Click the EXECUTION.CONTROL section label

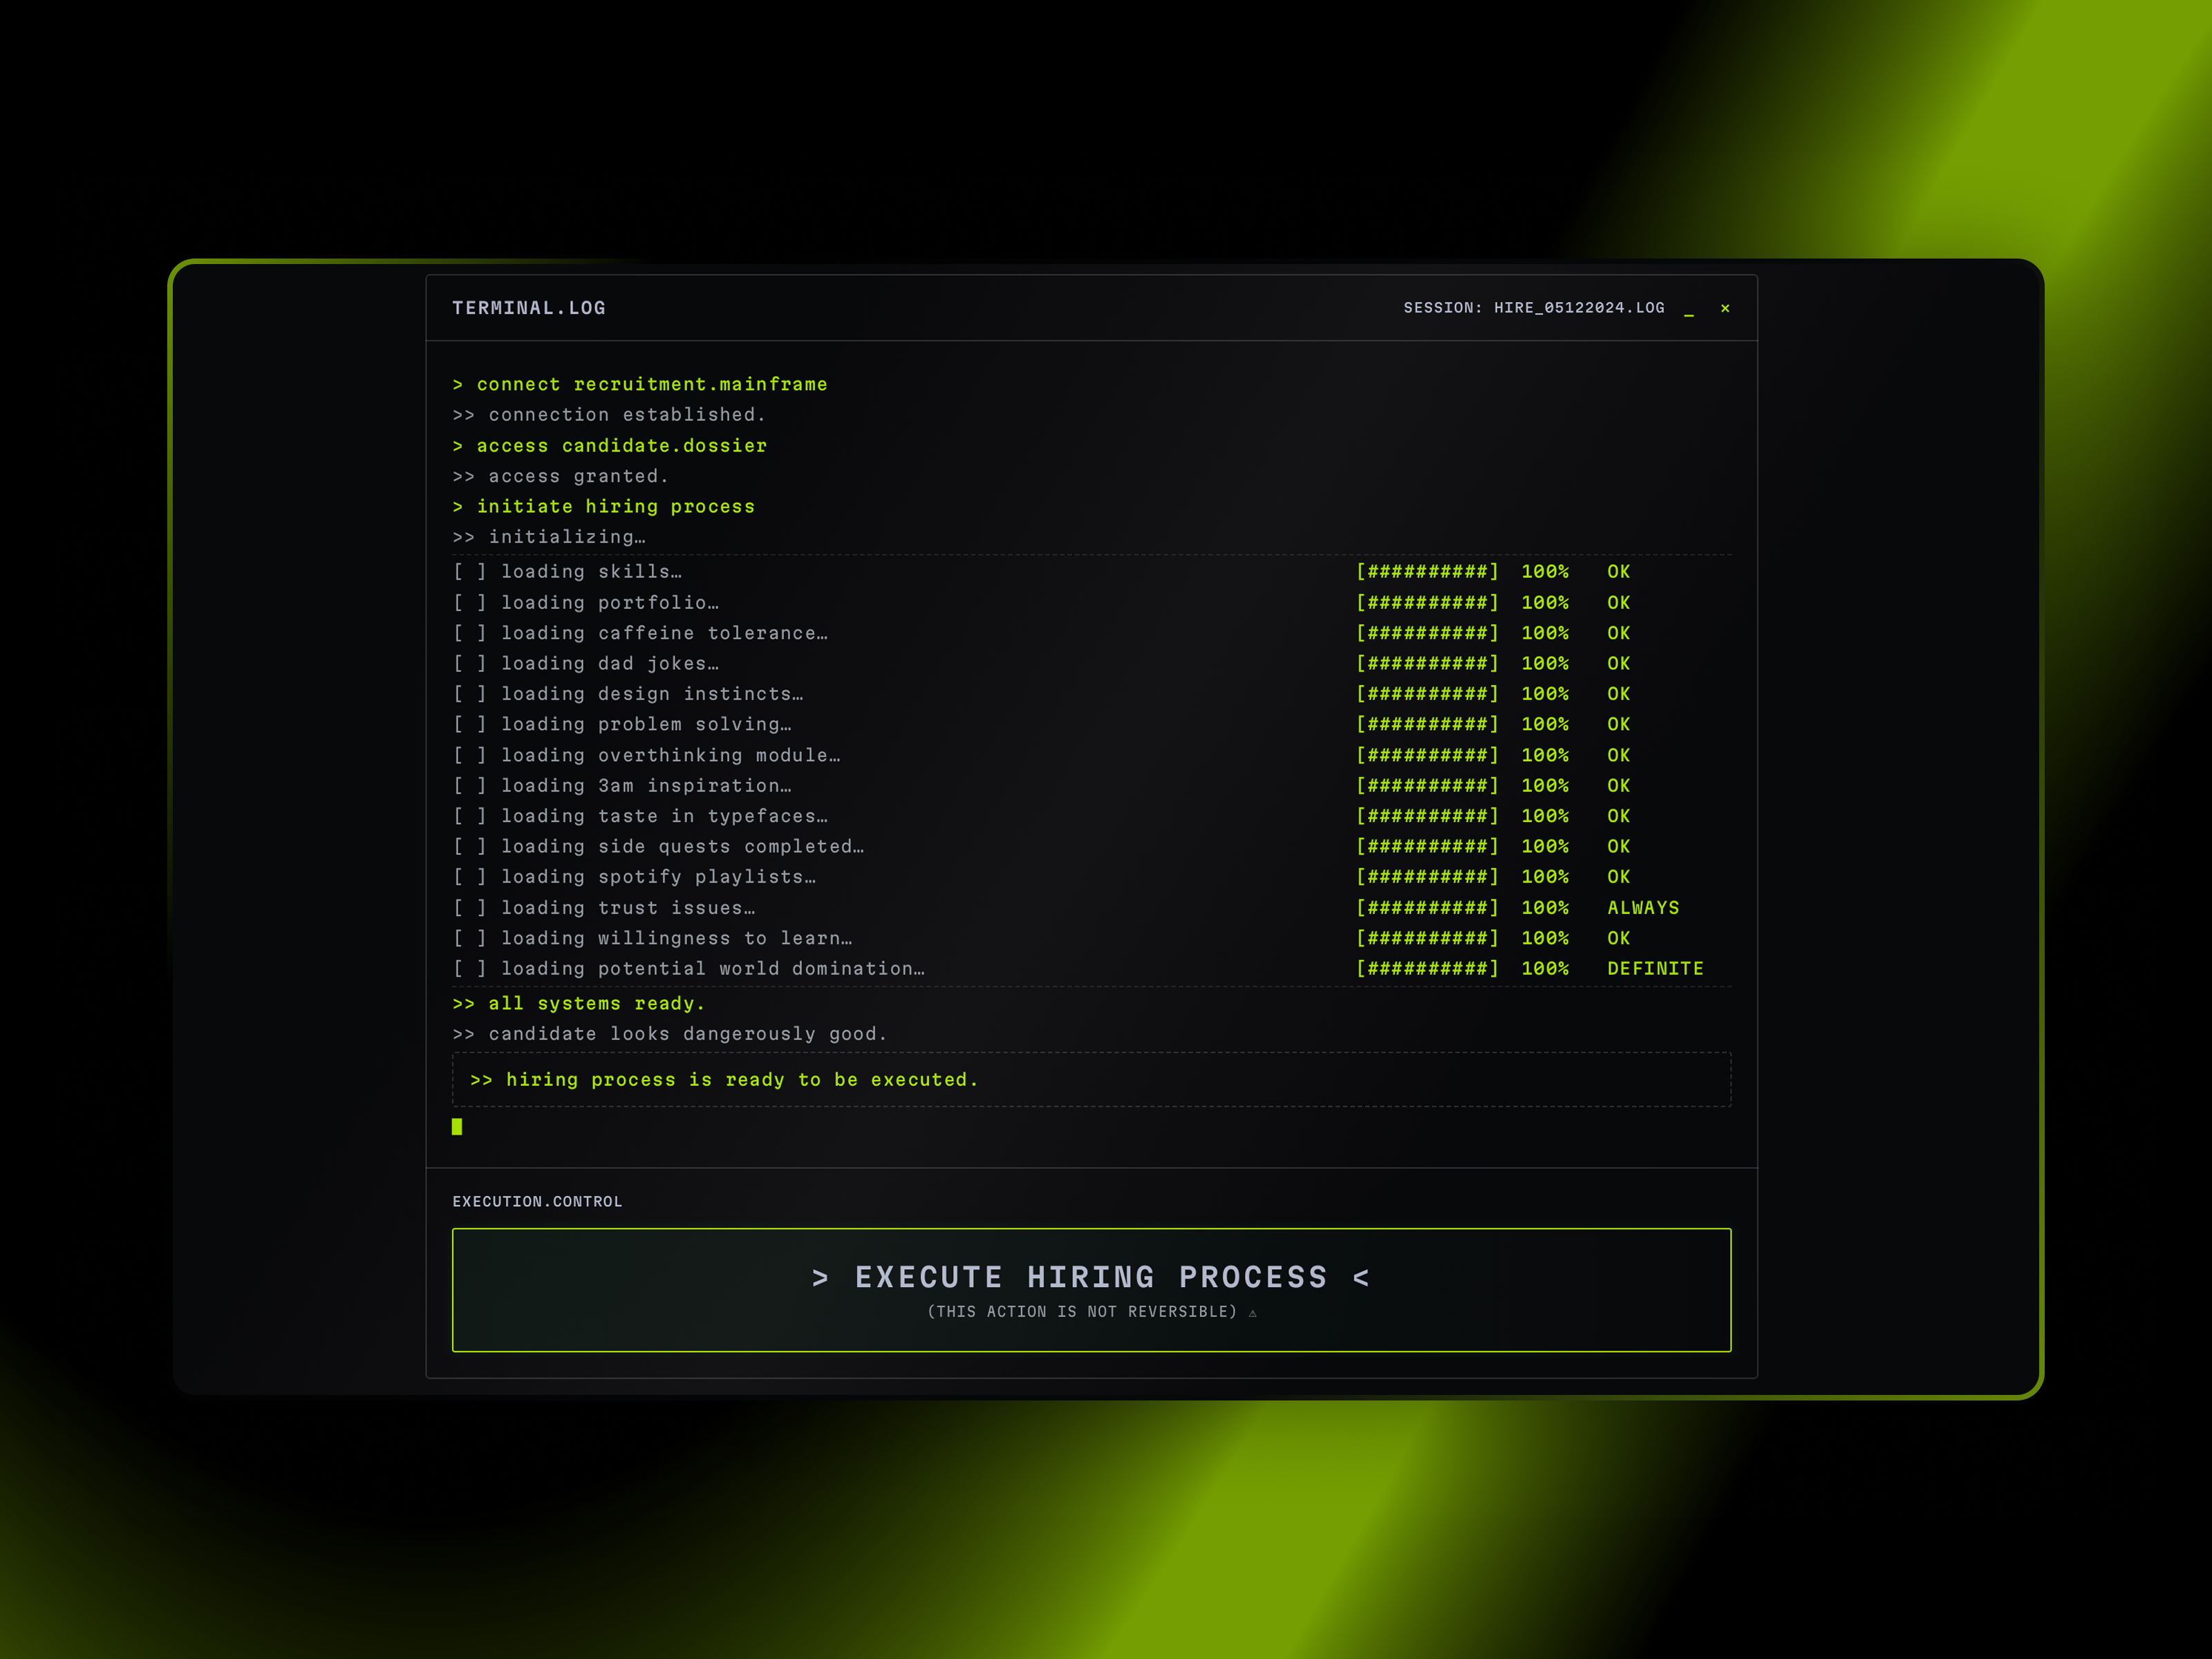(x=537, y=1202)
